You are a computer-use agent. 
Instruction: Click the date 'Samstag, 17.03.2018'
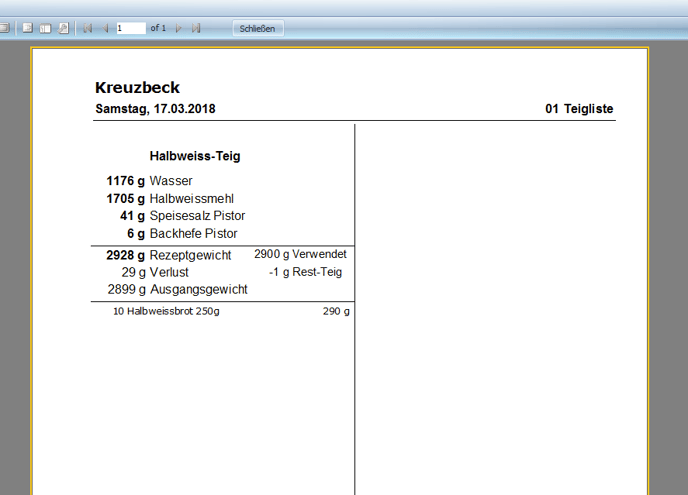point(155,109)
